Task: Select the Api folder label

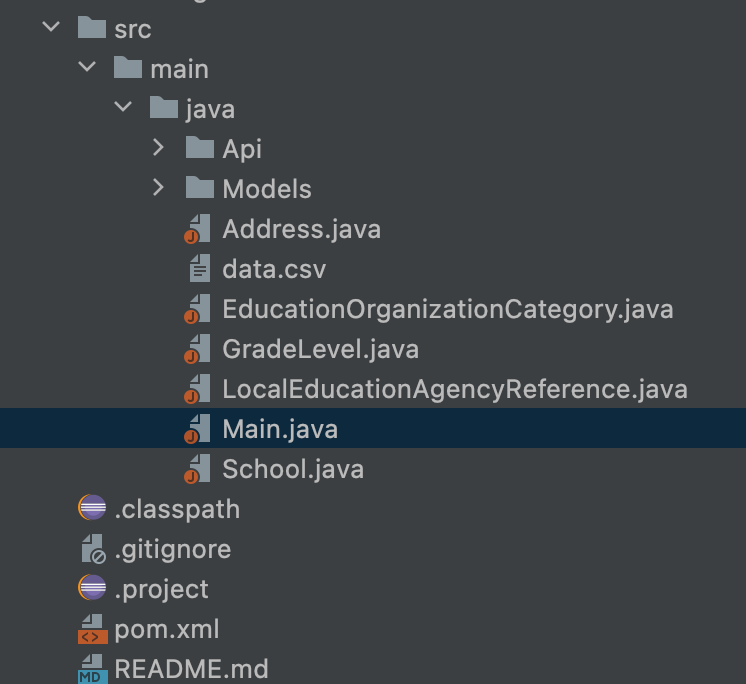Action: coord(242,149)
